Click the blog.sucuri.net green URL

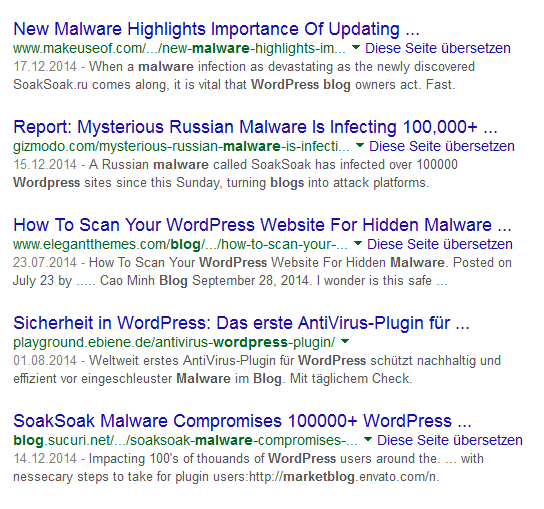coord(185,440)
